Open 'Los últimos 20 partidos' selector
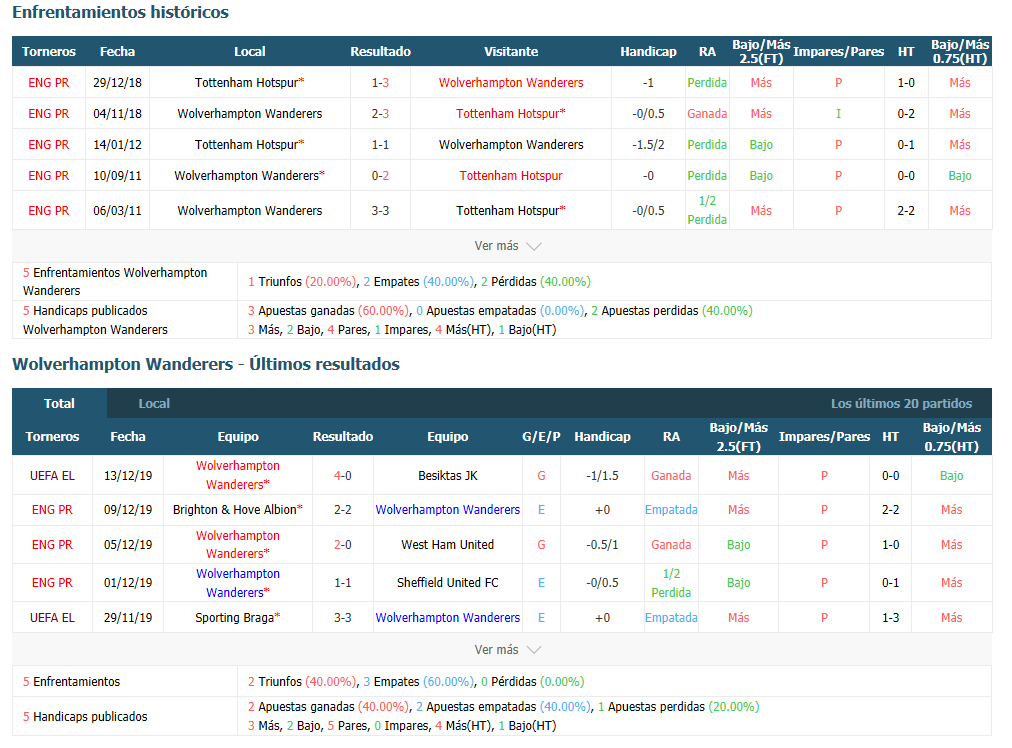The width and height of the screenshot is (1012, 748). pyautogui.click(x=901, y=403)
